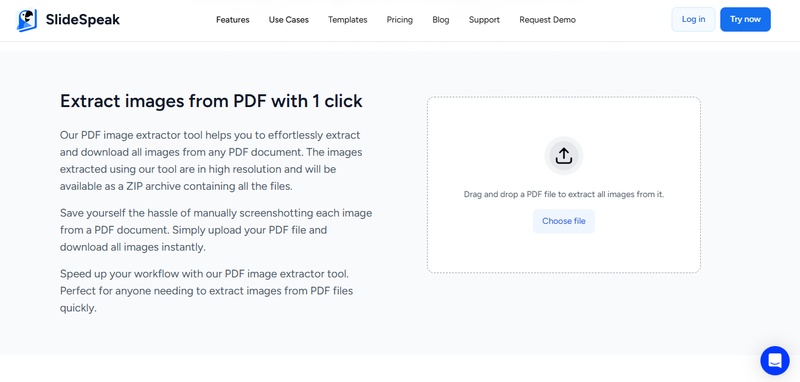Visit the Blog link
Image resolution: width=800 pixels, height=382 pixels.
coord(441,20)
